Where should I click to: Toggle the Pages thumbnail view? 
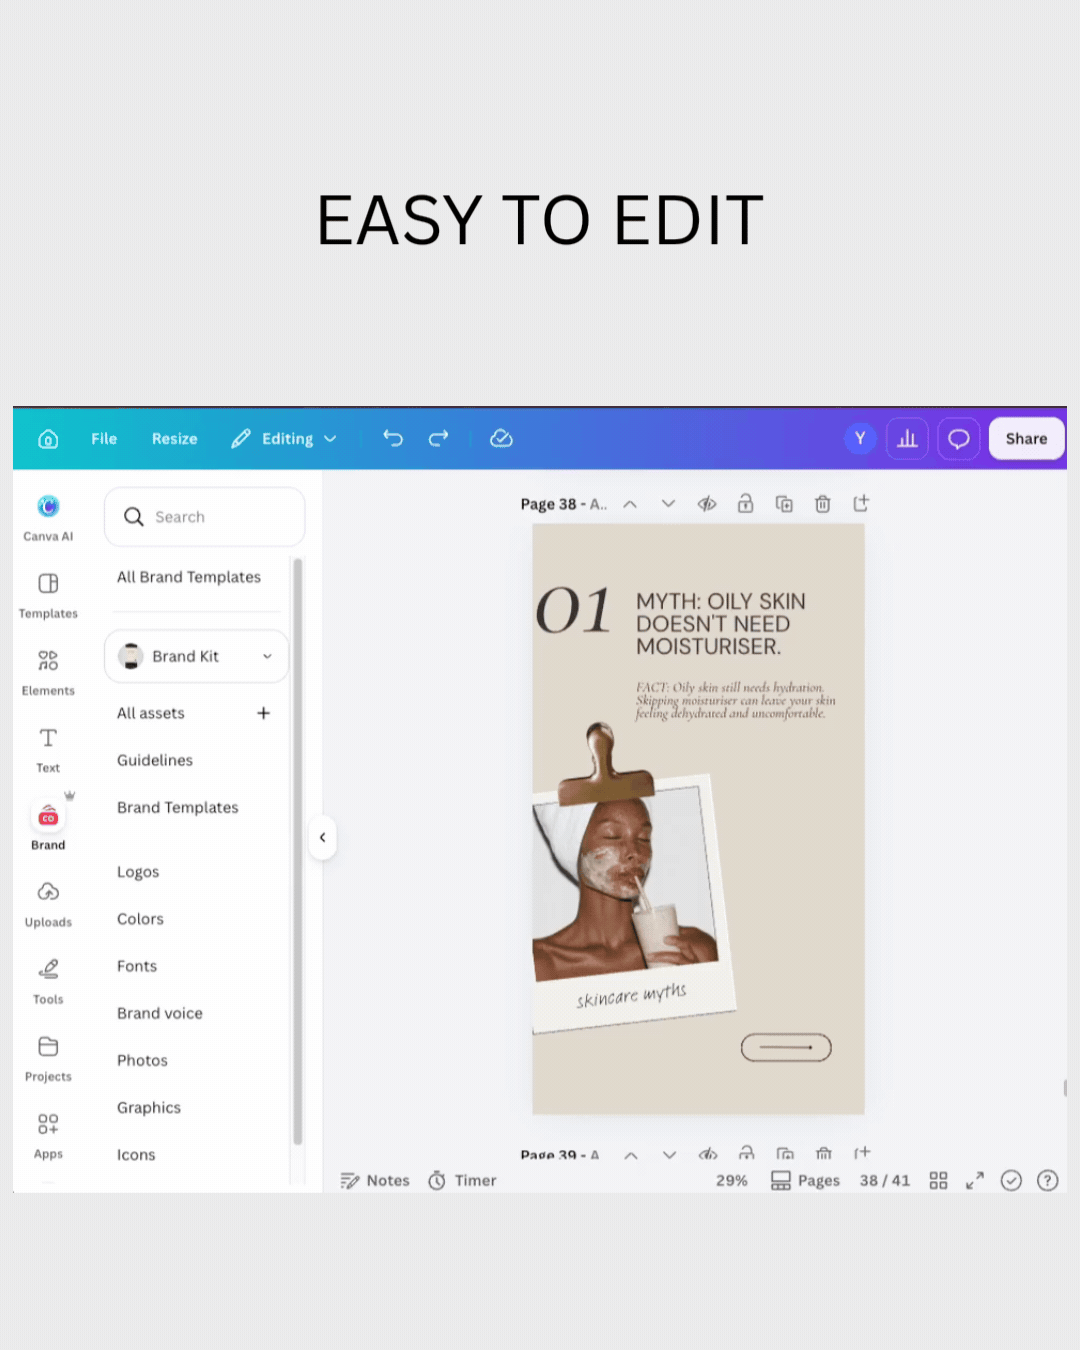pos(805,1181)
